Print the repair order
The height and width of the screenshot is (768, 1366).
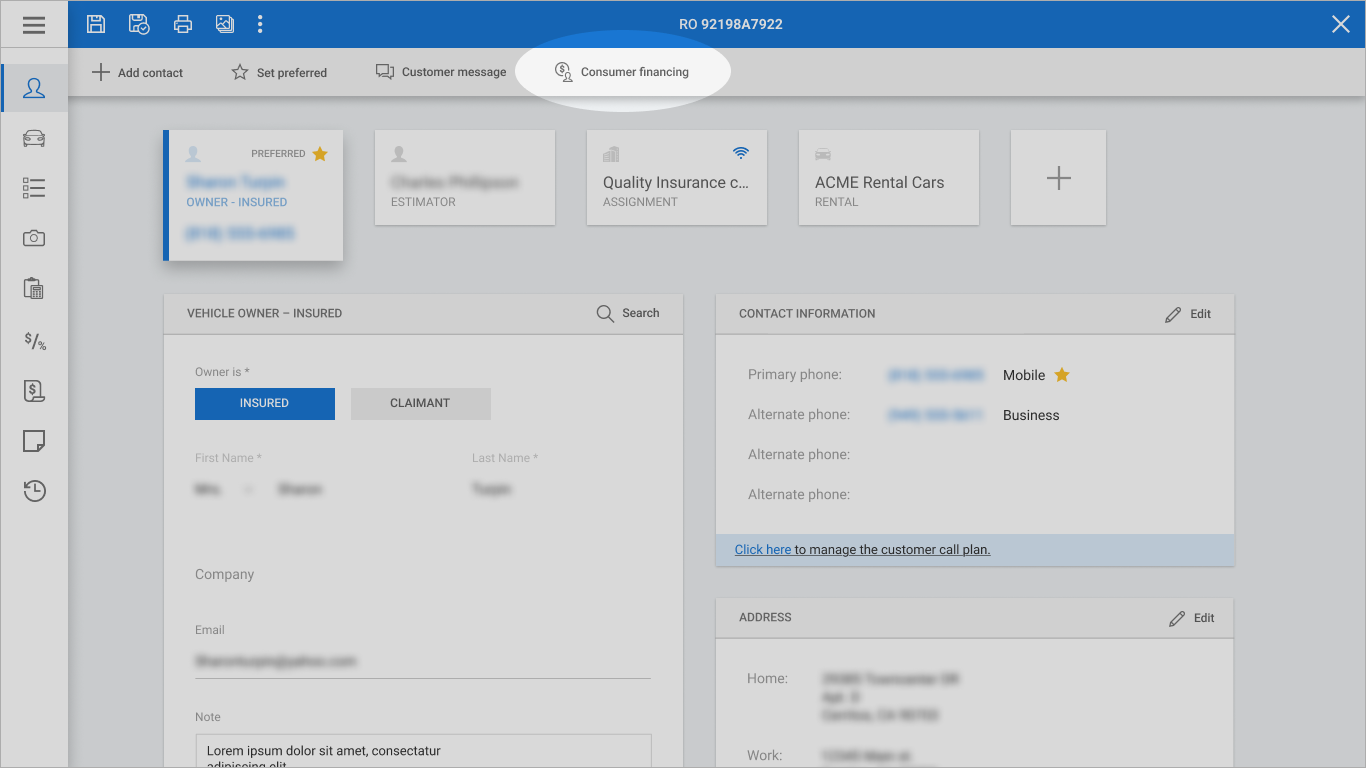point(183,24)
